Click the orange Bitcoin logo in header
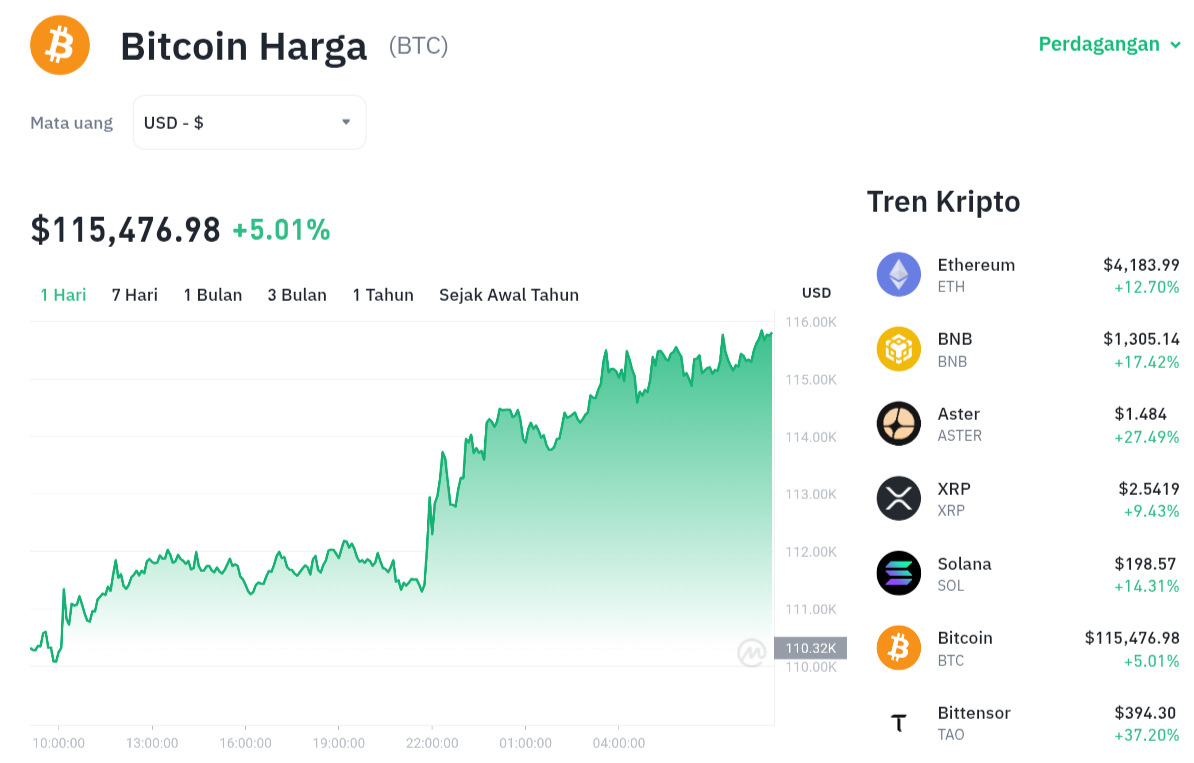The image size is (1194, 763). coord(60,45)
